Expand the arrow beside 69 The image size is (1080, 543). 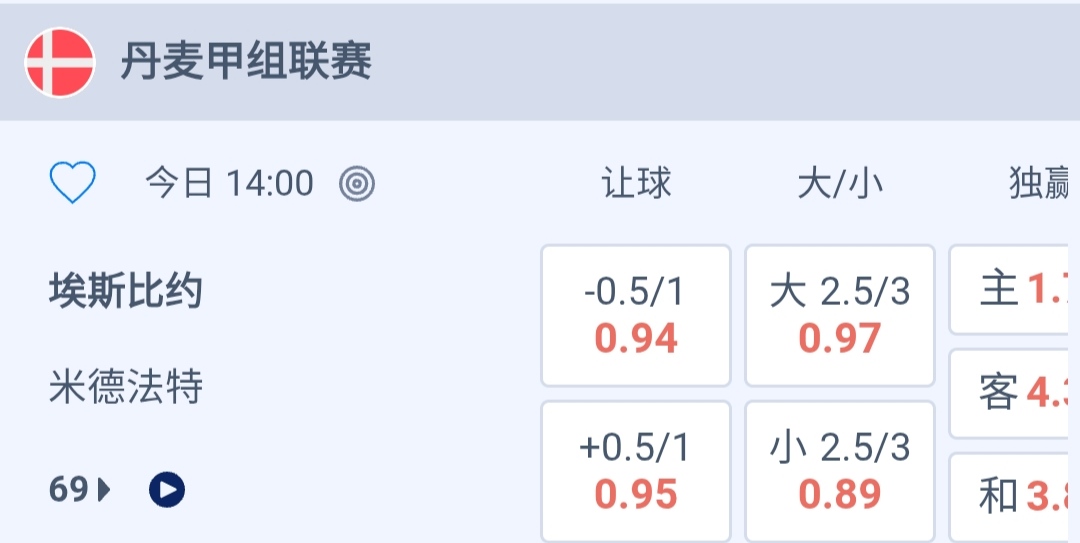pos(104,490)
